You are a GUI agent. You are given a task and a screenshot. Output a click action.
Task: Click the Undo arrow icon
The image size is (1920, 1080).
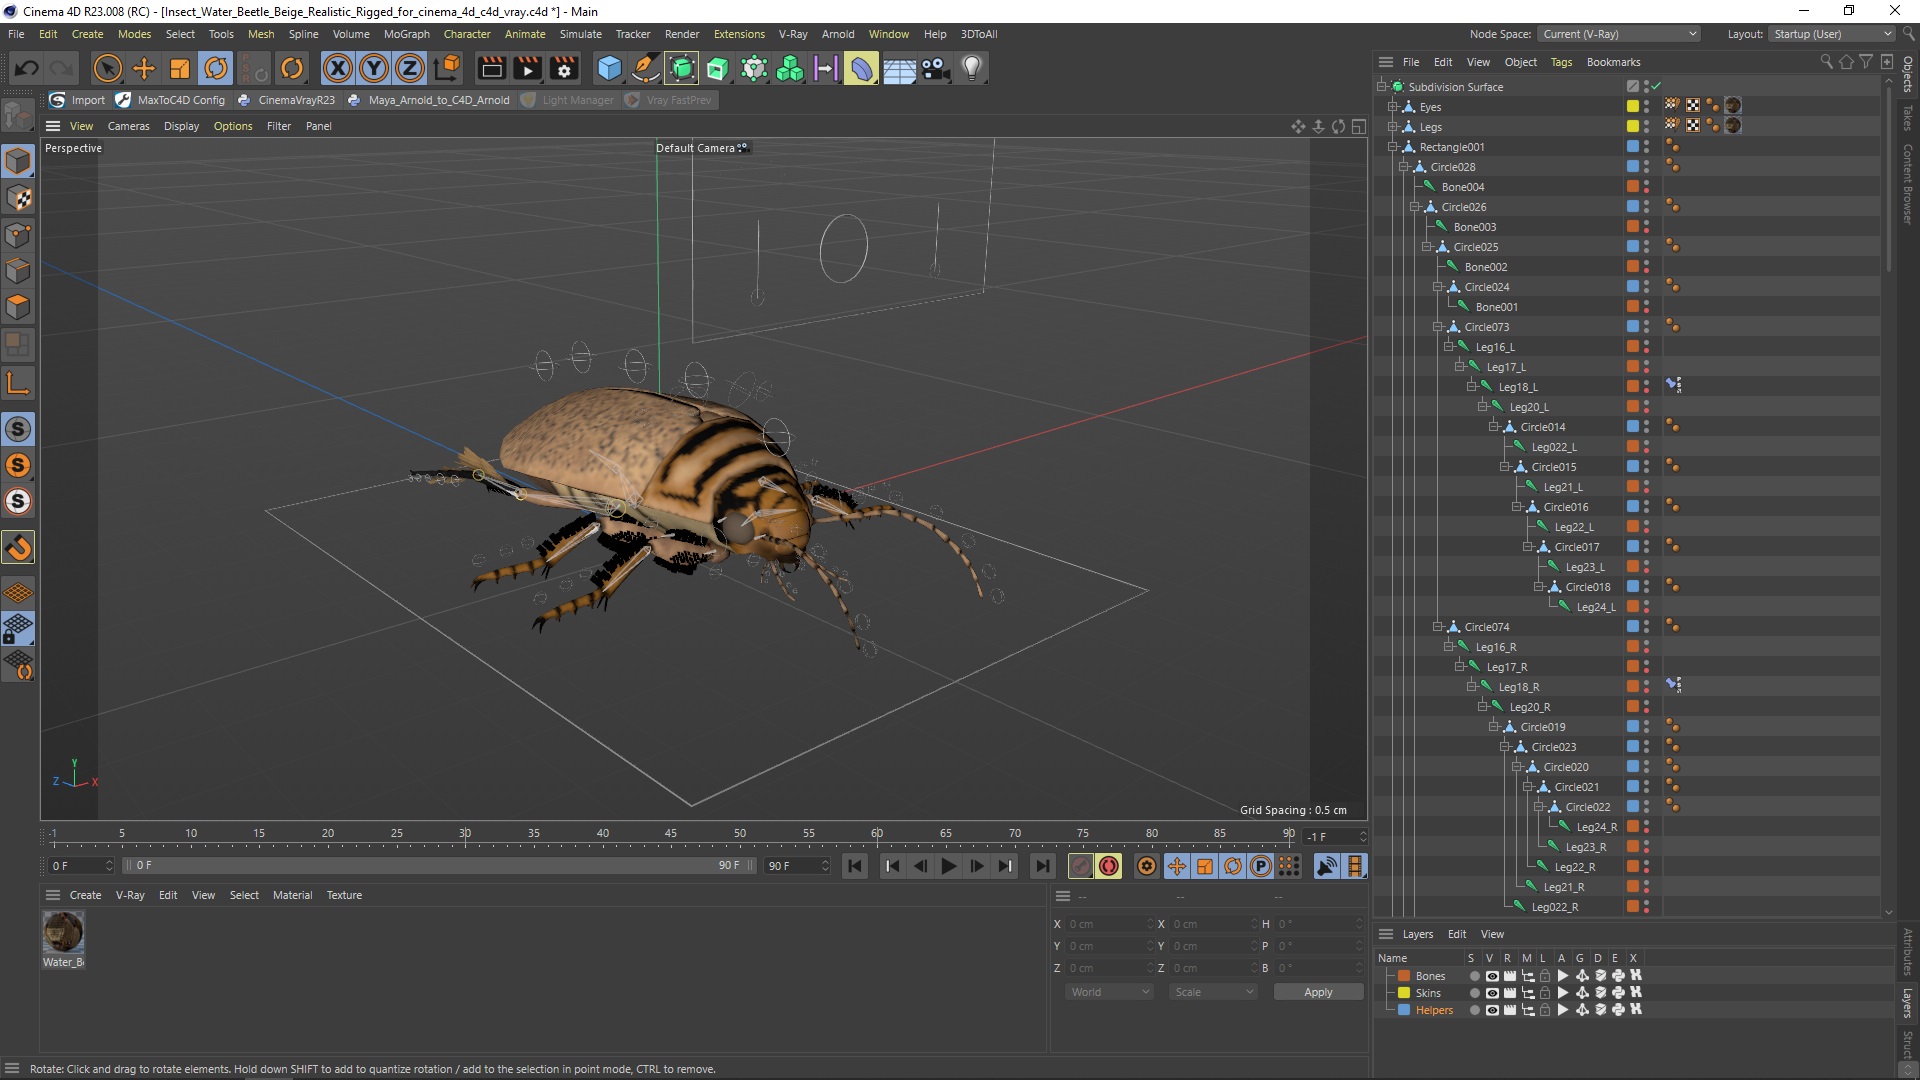coord(27,68)
